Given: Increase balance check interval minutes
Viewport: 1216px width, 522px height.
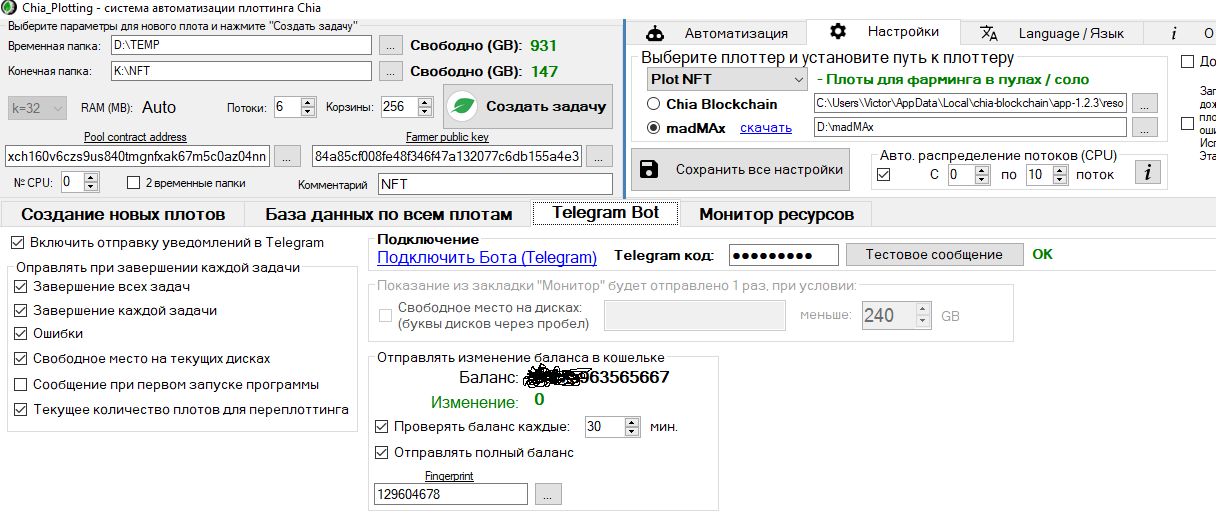Looking at the screenshot, I should [631, 421].
